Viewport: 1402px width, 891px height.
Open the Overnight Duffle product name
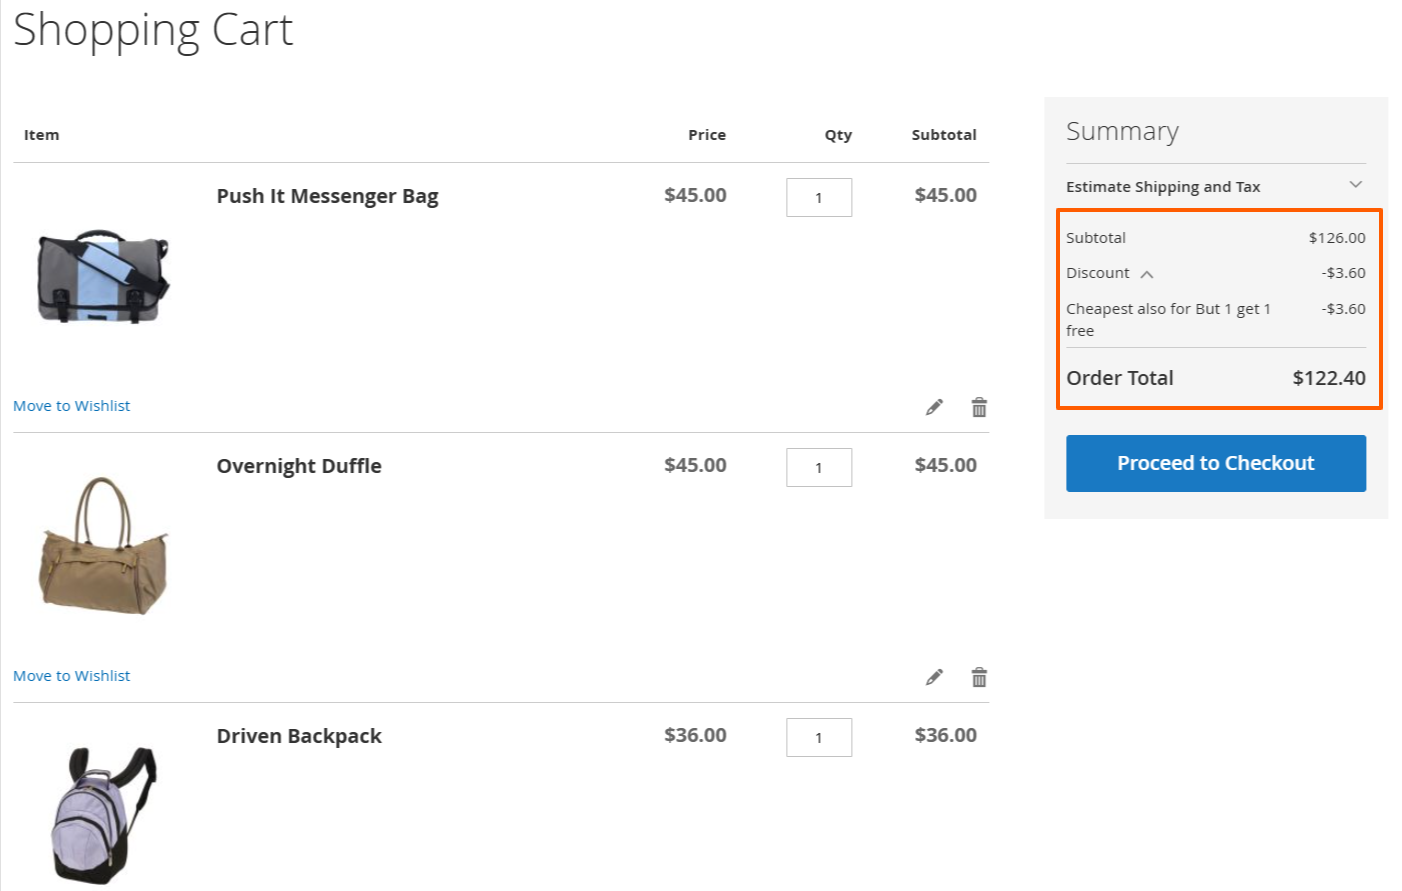pyautogui.click(x=299, y=466)
